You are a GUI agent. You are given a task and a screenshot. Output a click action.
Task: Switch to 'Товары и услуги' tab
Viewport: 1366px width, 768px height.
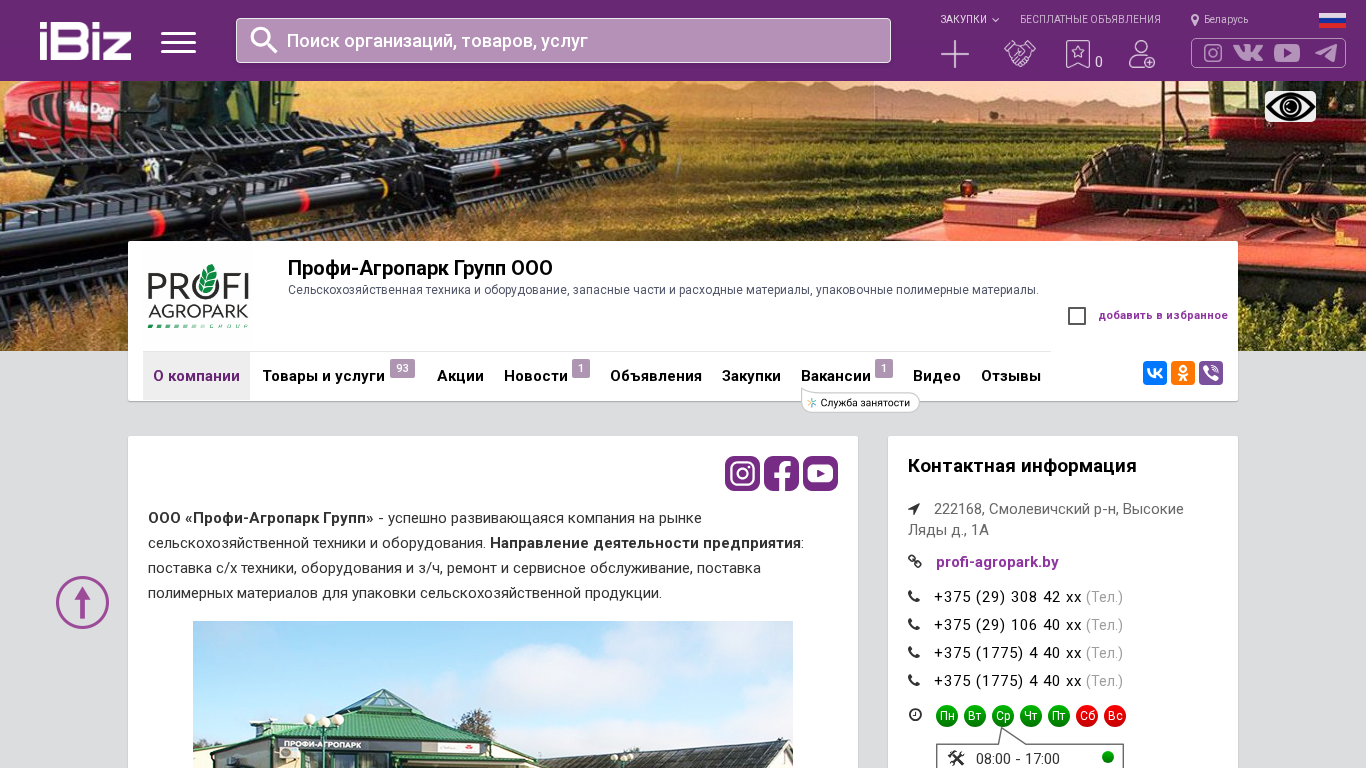click(323, 376)
